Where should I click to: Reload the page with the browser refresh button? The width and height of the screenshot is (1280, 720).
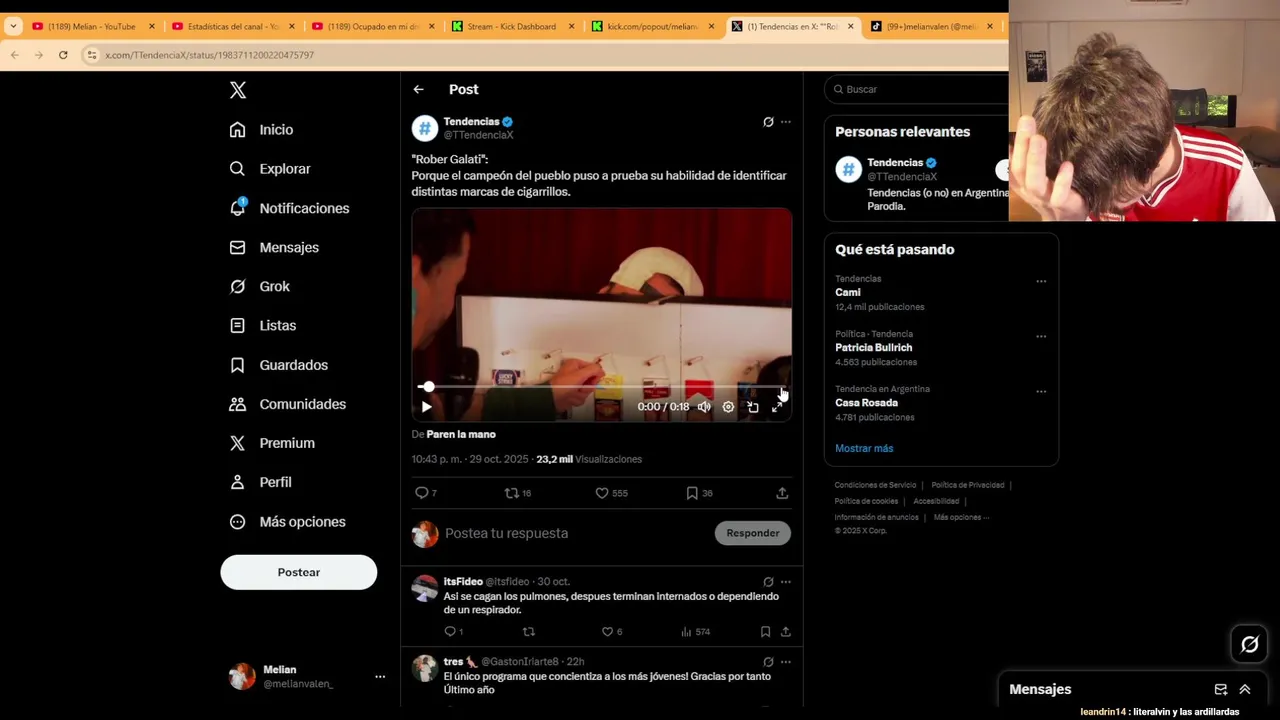[x=63, y=55]
